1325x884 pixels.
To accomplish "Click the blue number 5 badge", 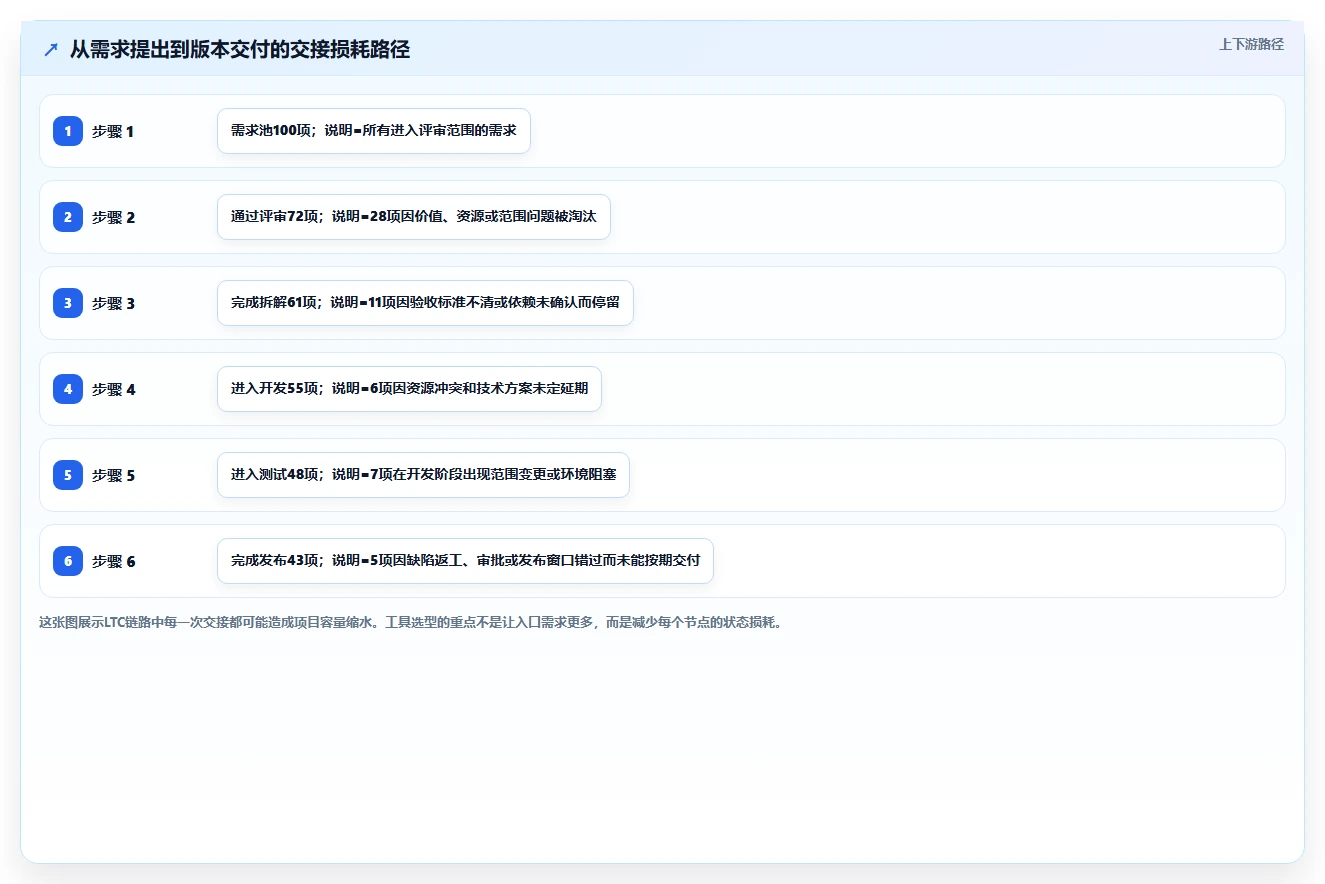I will [68, 475].
